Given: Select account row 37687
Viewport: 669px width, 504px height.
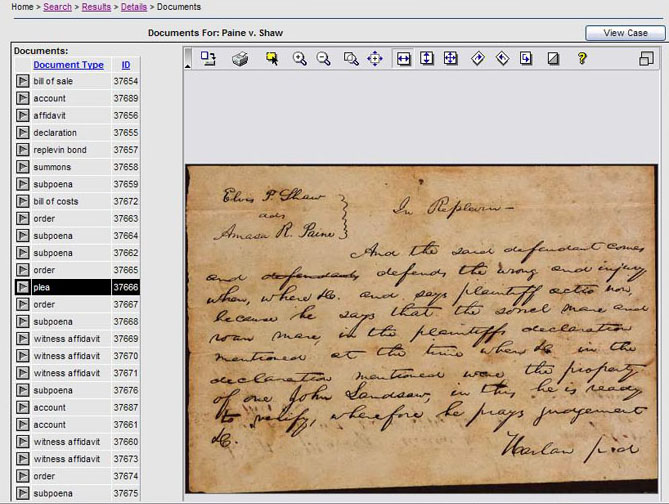Looking at the screenshot, I should point(77,408).
